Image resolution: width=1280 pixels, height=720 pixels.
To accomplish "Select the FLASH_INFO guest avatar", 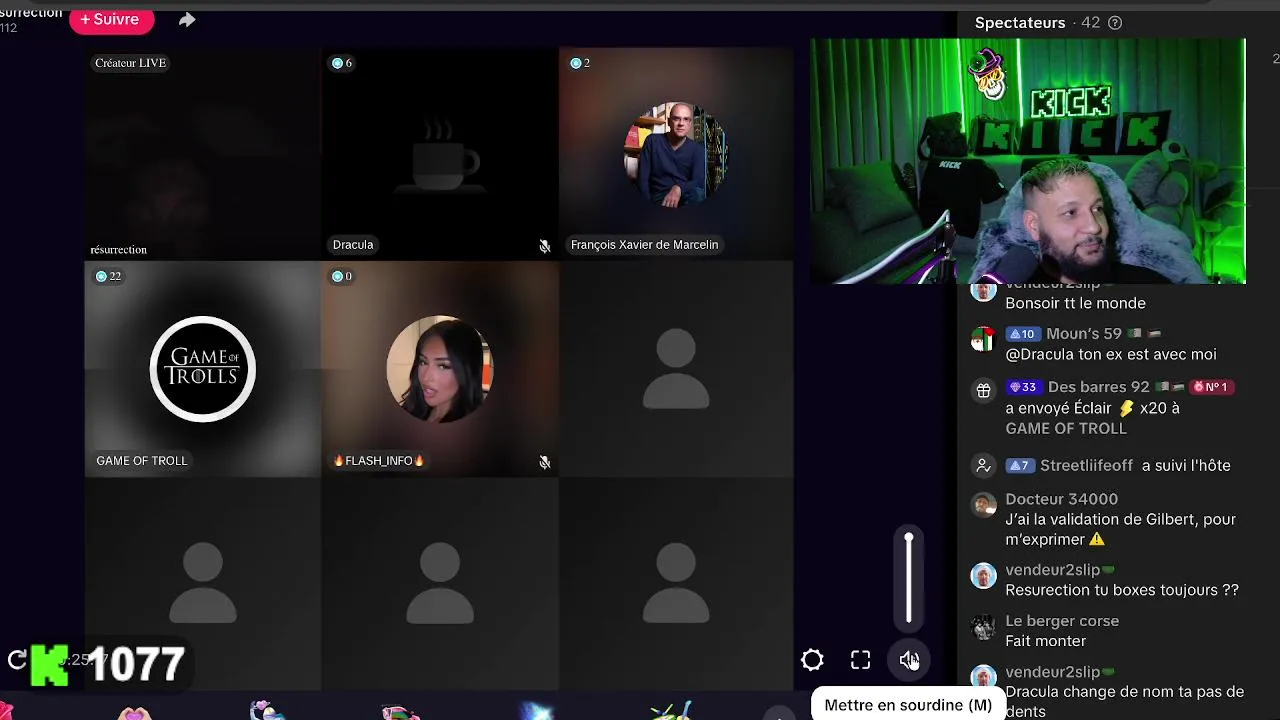I will pos(439,369).
